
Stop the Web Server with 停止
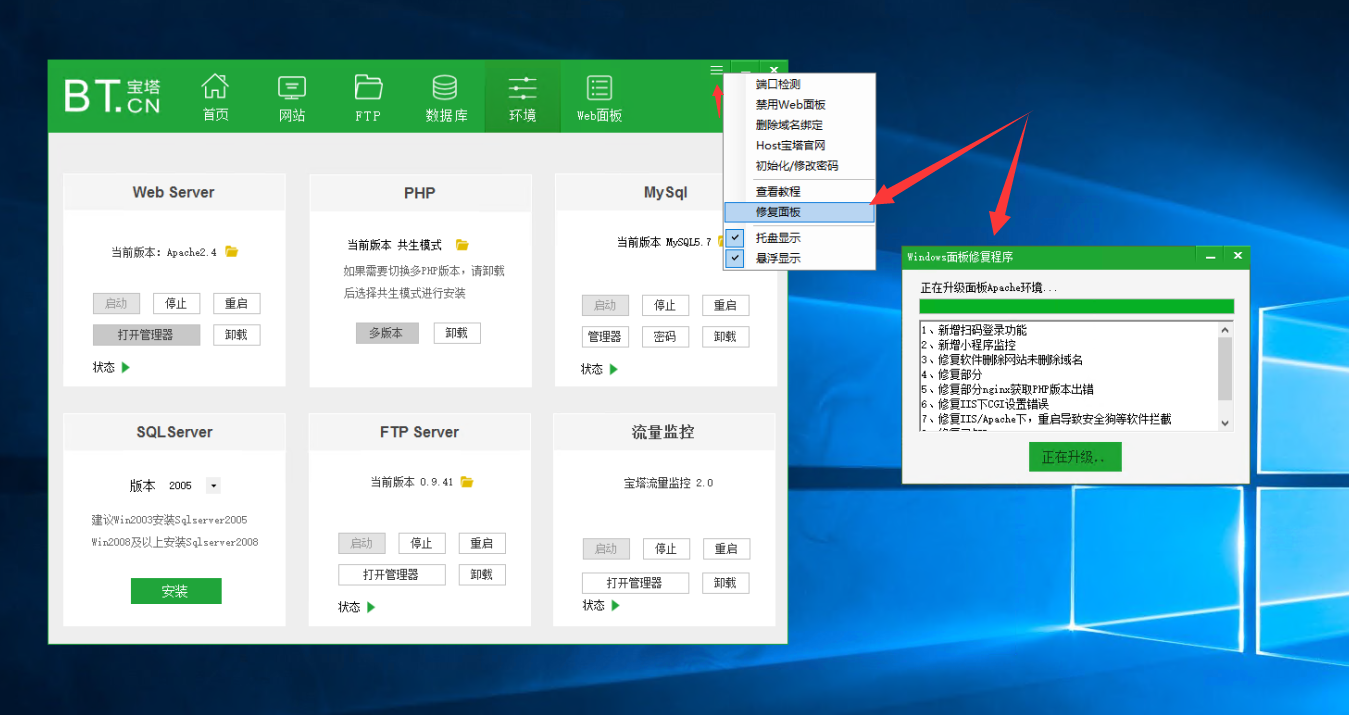(176, 303)
